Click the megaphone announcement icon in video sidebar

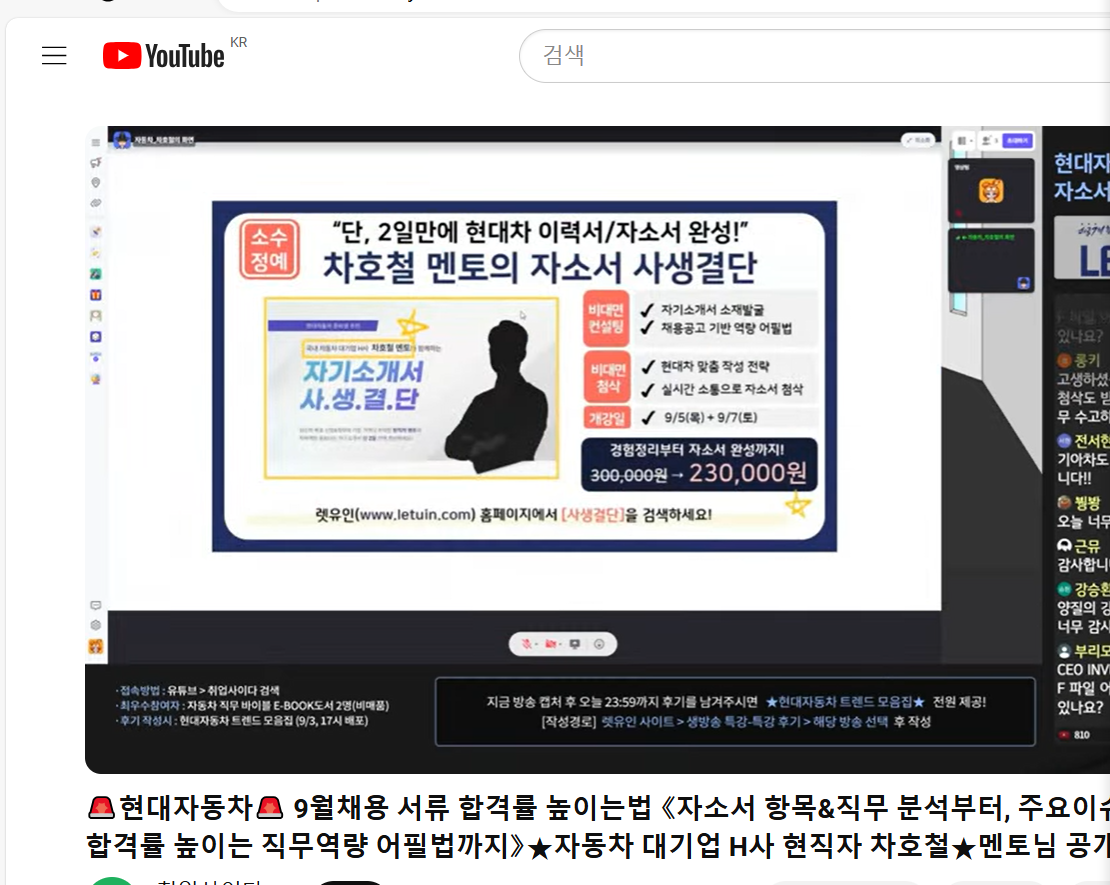[x=96, y=162]
